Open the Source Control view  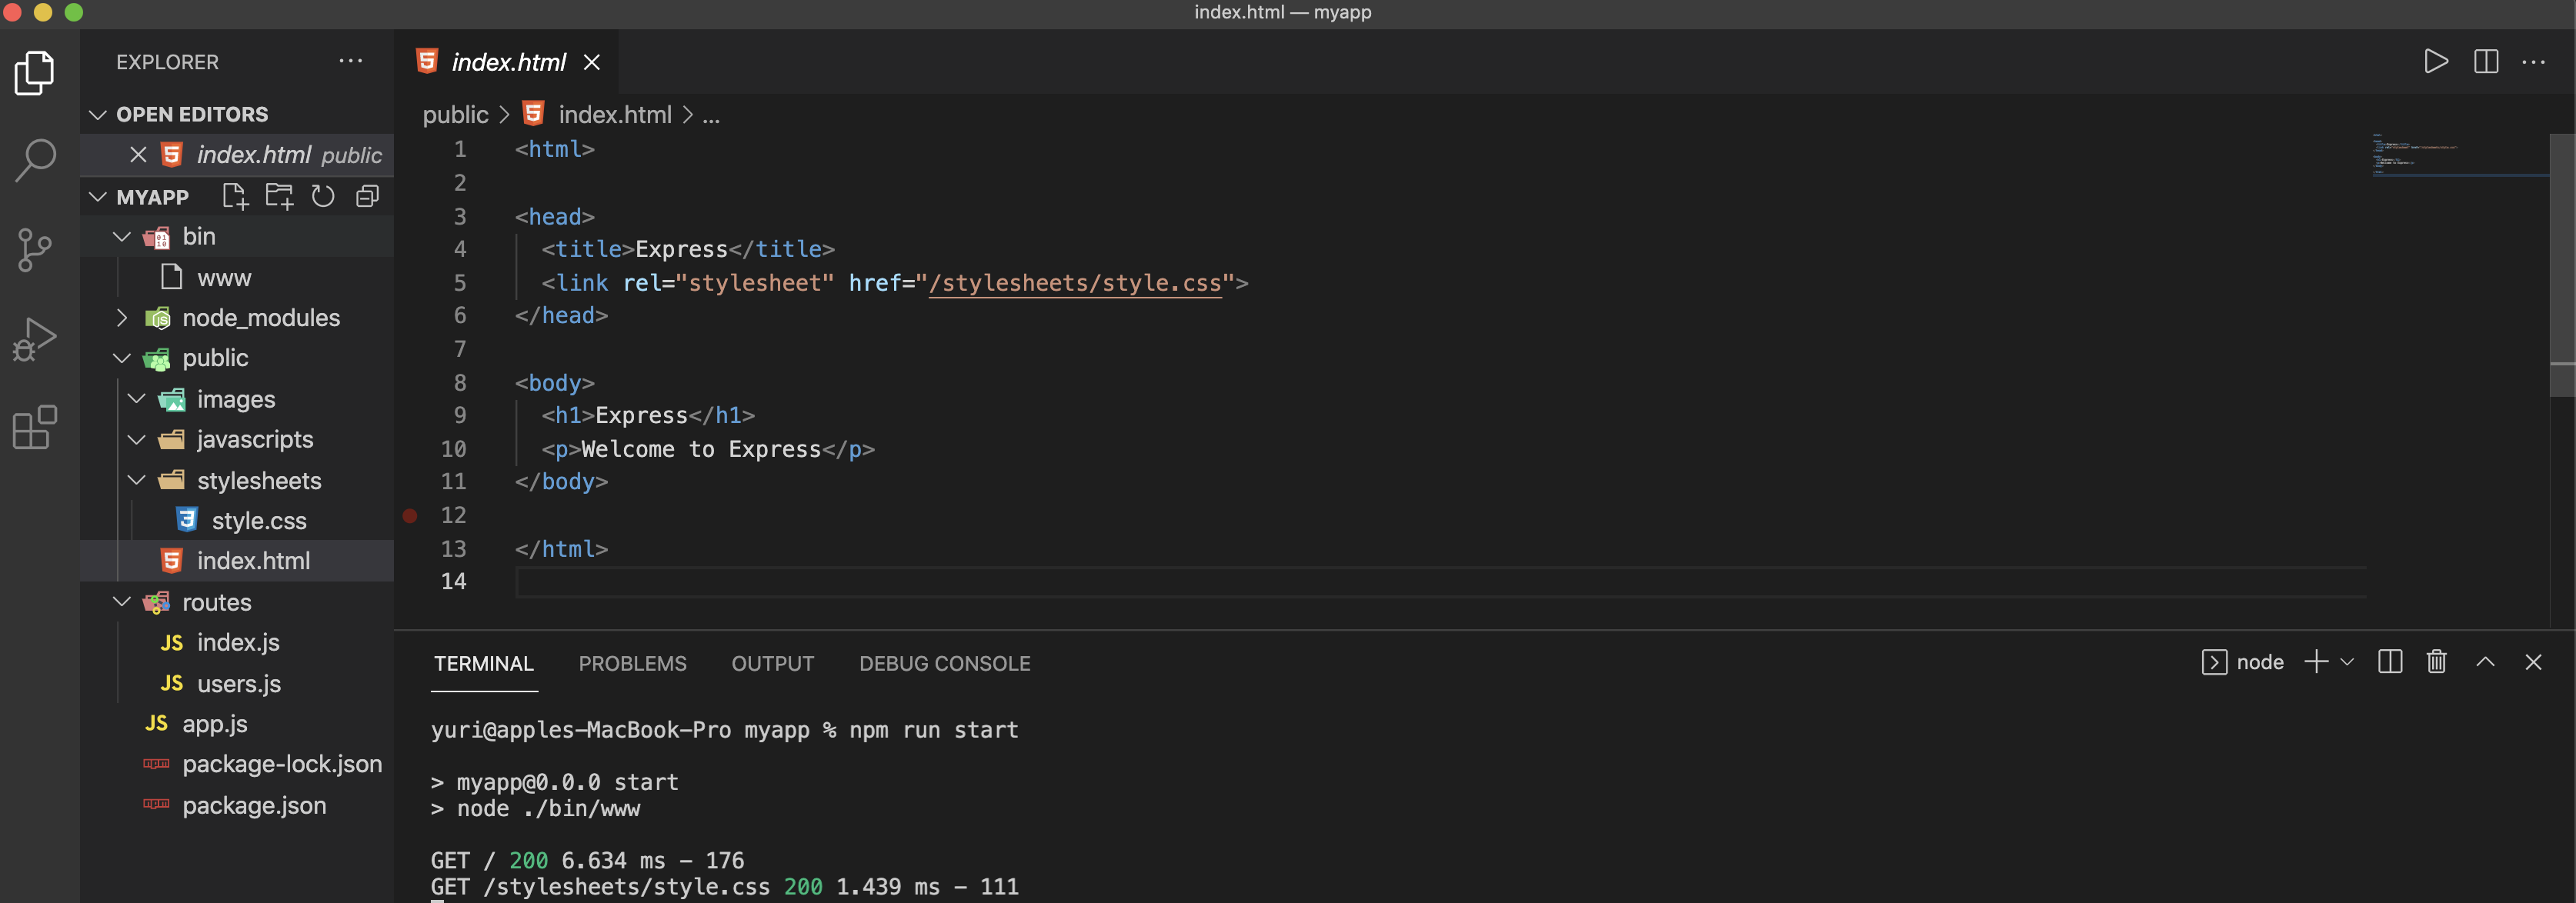pyautogui.click(x=35, y=249)
